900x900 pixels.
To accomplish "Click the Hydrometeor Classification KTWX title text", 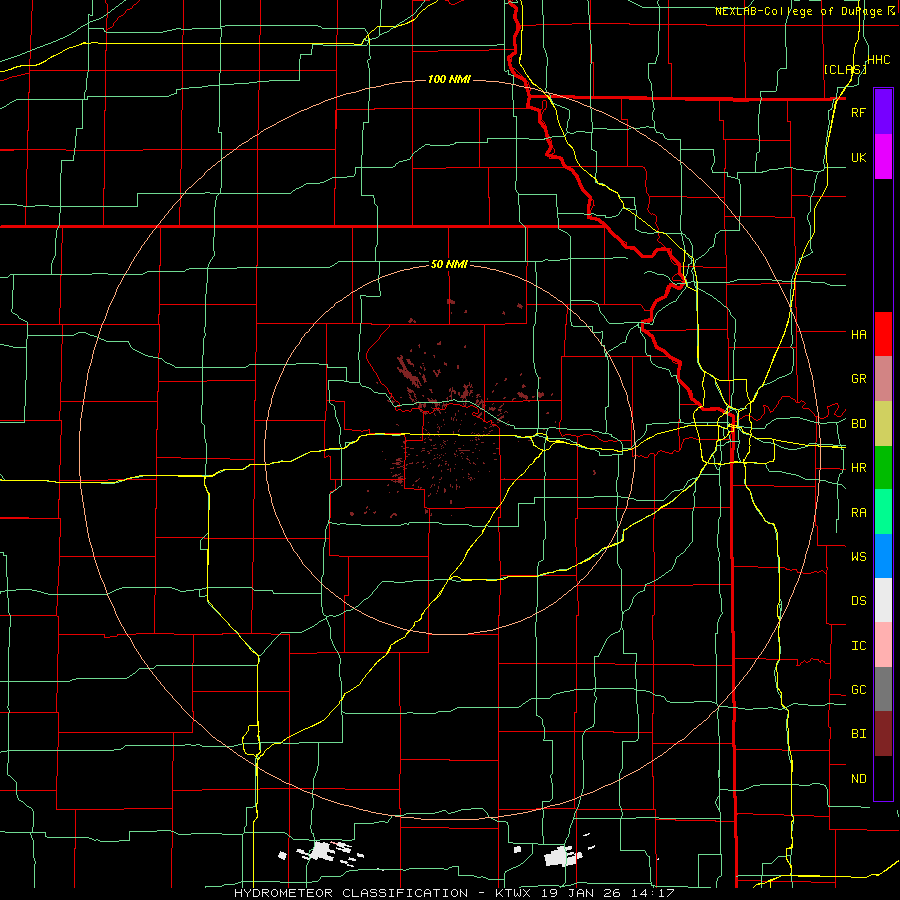I will click(x=454, y=893).
